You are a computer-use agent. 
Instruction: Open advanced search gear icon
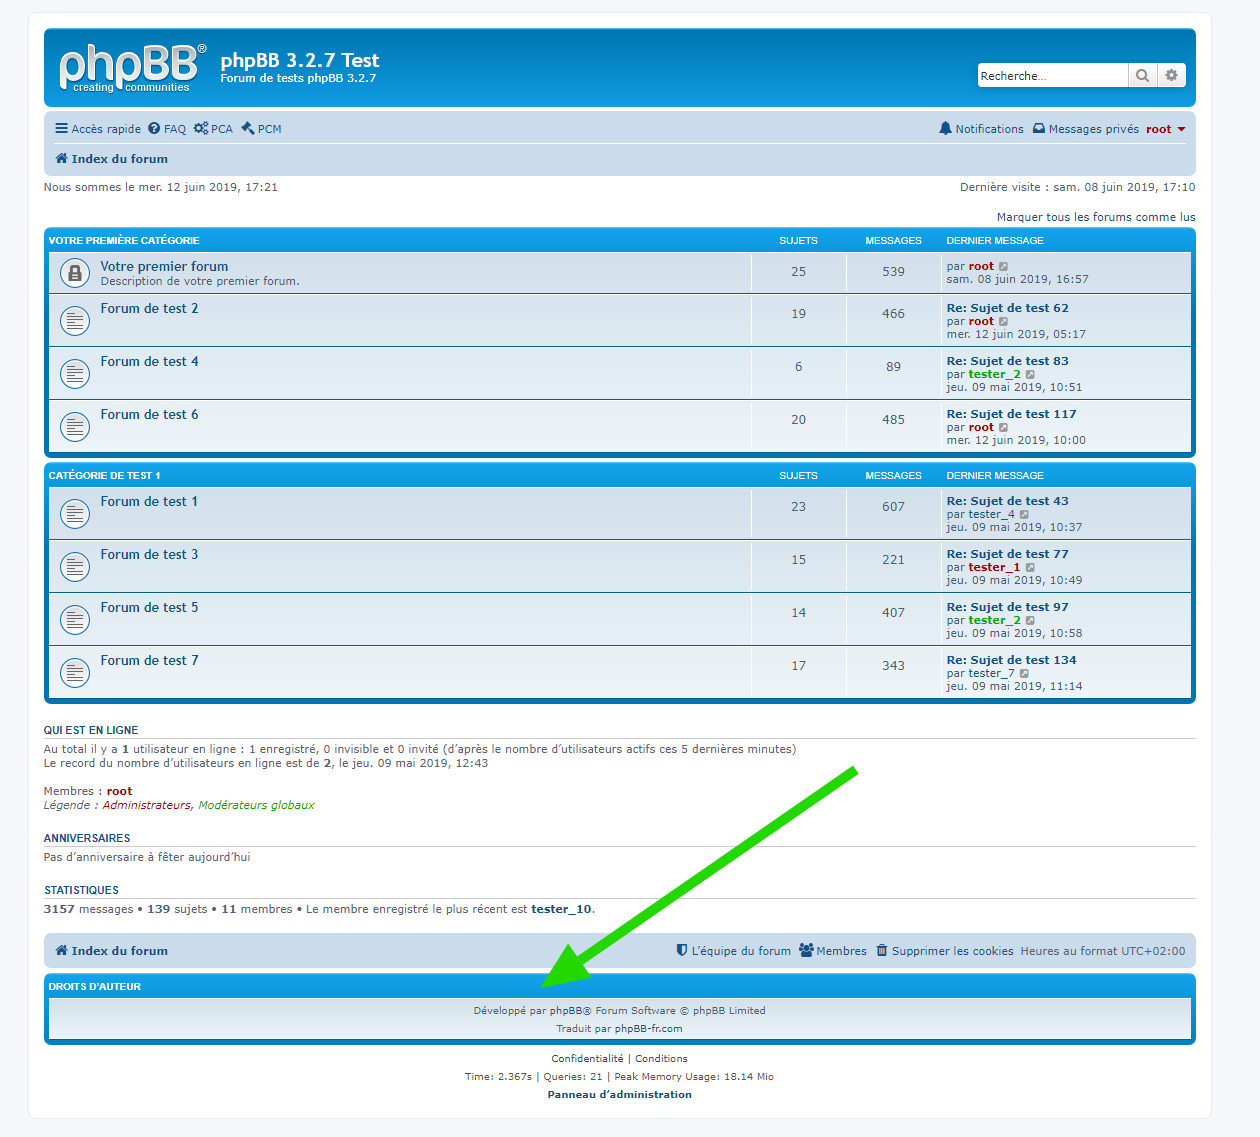(x=1171, y=76)
